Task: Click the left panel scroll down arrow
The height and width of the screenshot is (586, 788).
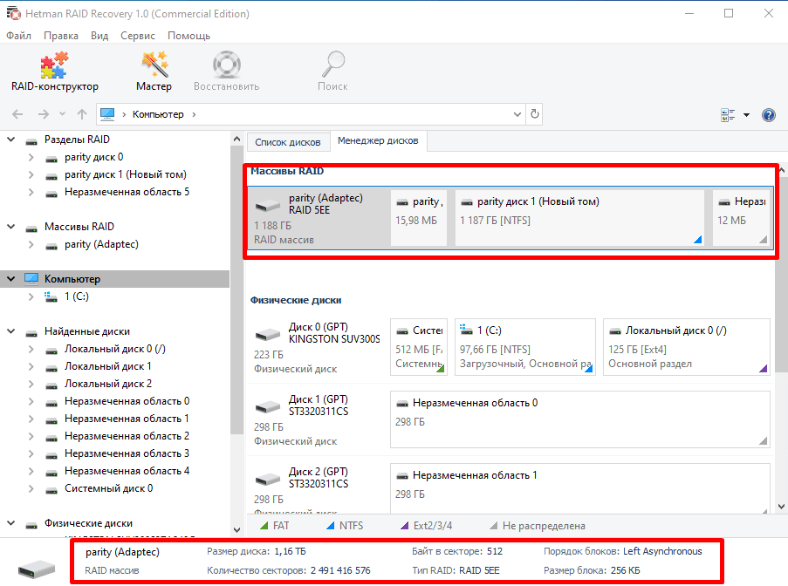Action: click(237, 530)
